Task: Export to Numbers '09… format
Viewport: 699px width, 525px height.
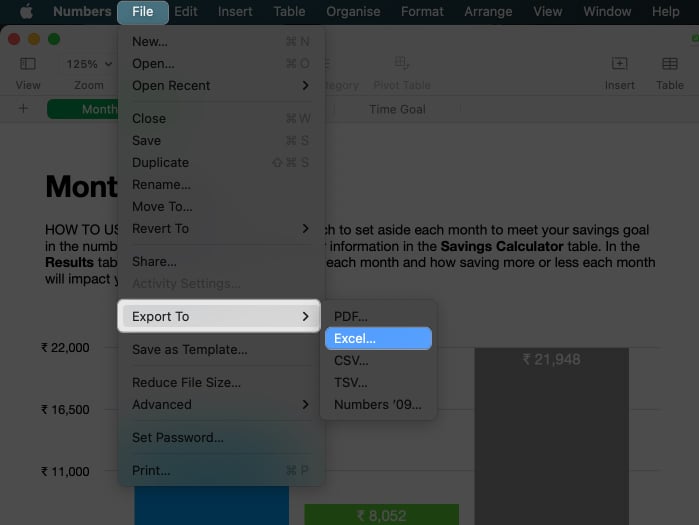Action: tap(378, 405)
